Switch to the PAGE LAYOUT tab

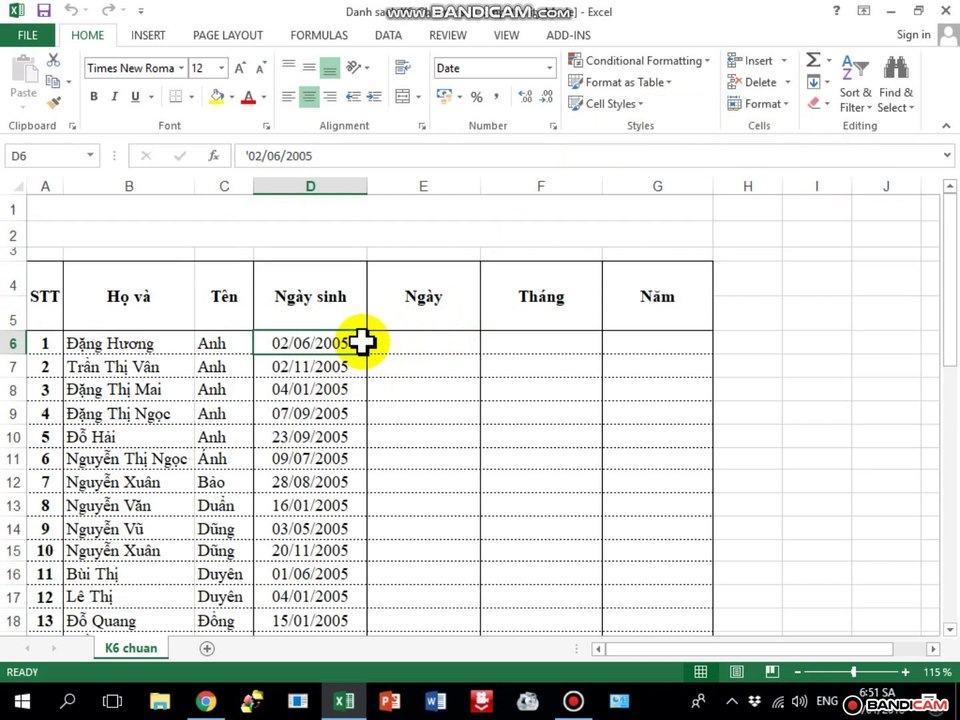pyautogui.click(x=228, y=36)
